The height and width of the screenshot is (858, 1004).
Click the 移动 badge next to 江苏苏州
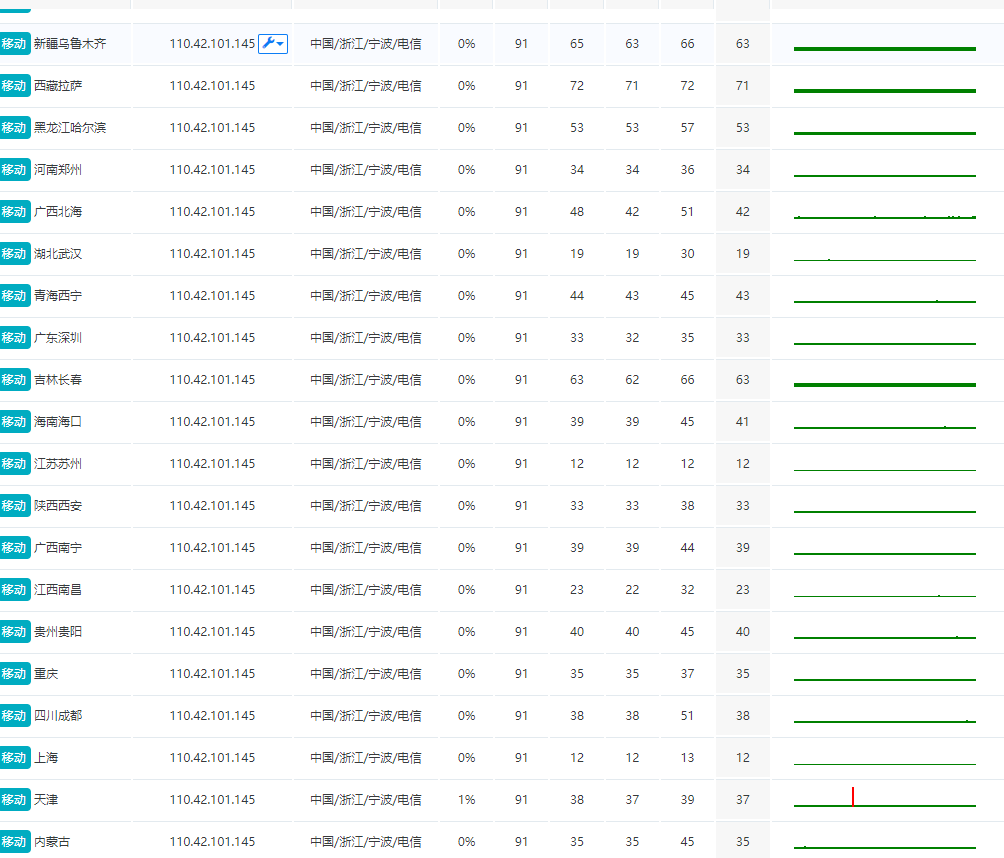tap(14, 464)
